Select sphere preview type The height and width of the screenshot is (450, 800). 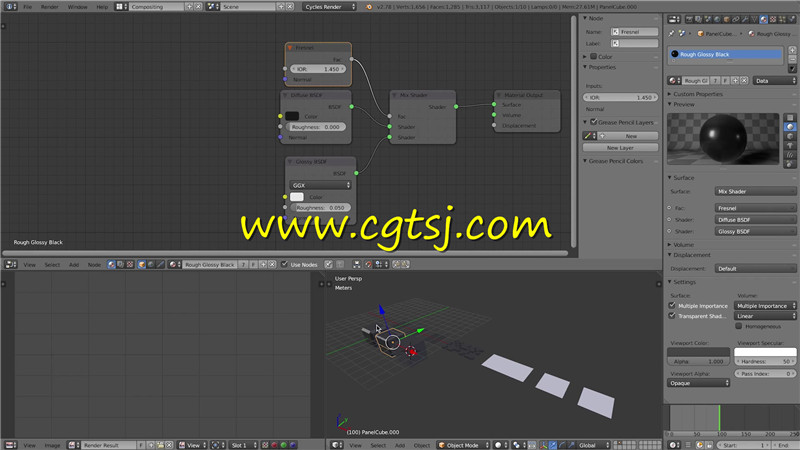[790, 127]
